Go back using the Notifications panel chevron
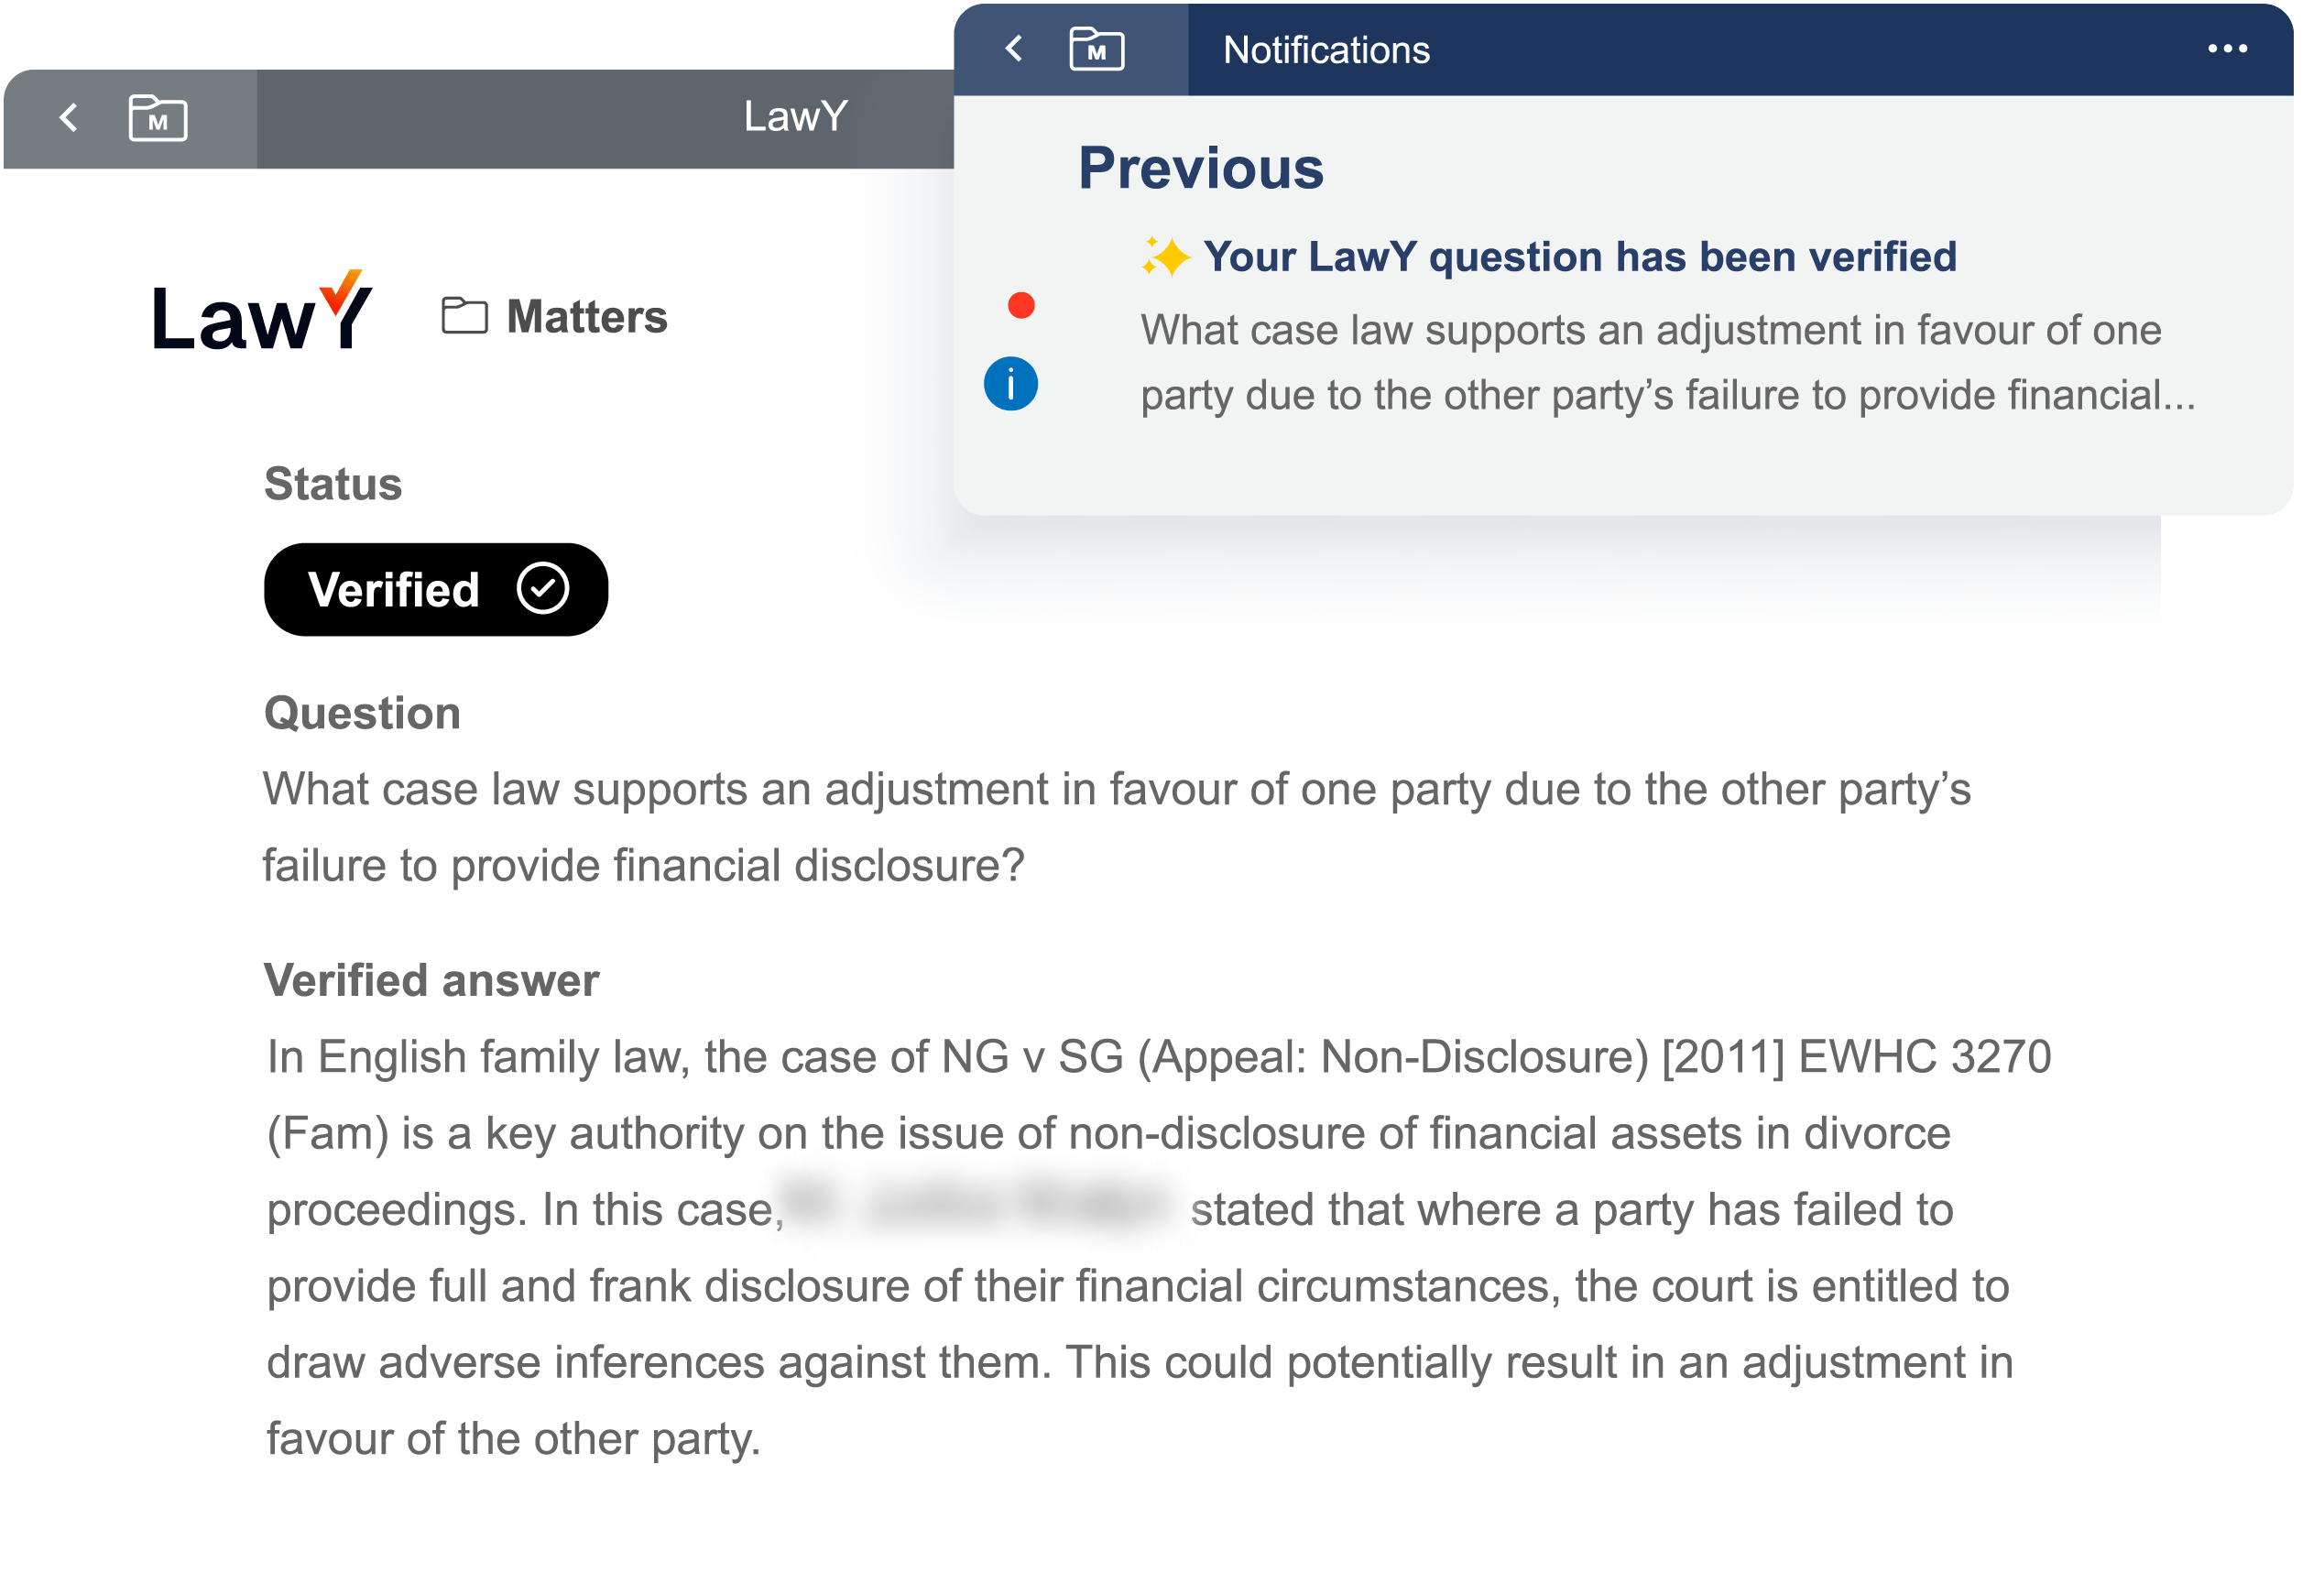The height and width of the screenshot is (1573, 2324). pyautogui.click(x=1014, y=48)
